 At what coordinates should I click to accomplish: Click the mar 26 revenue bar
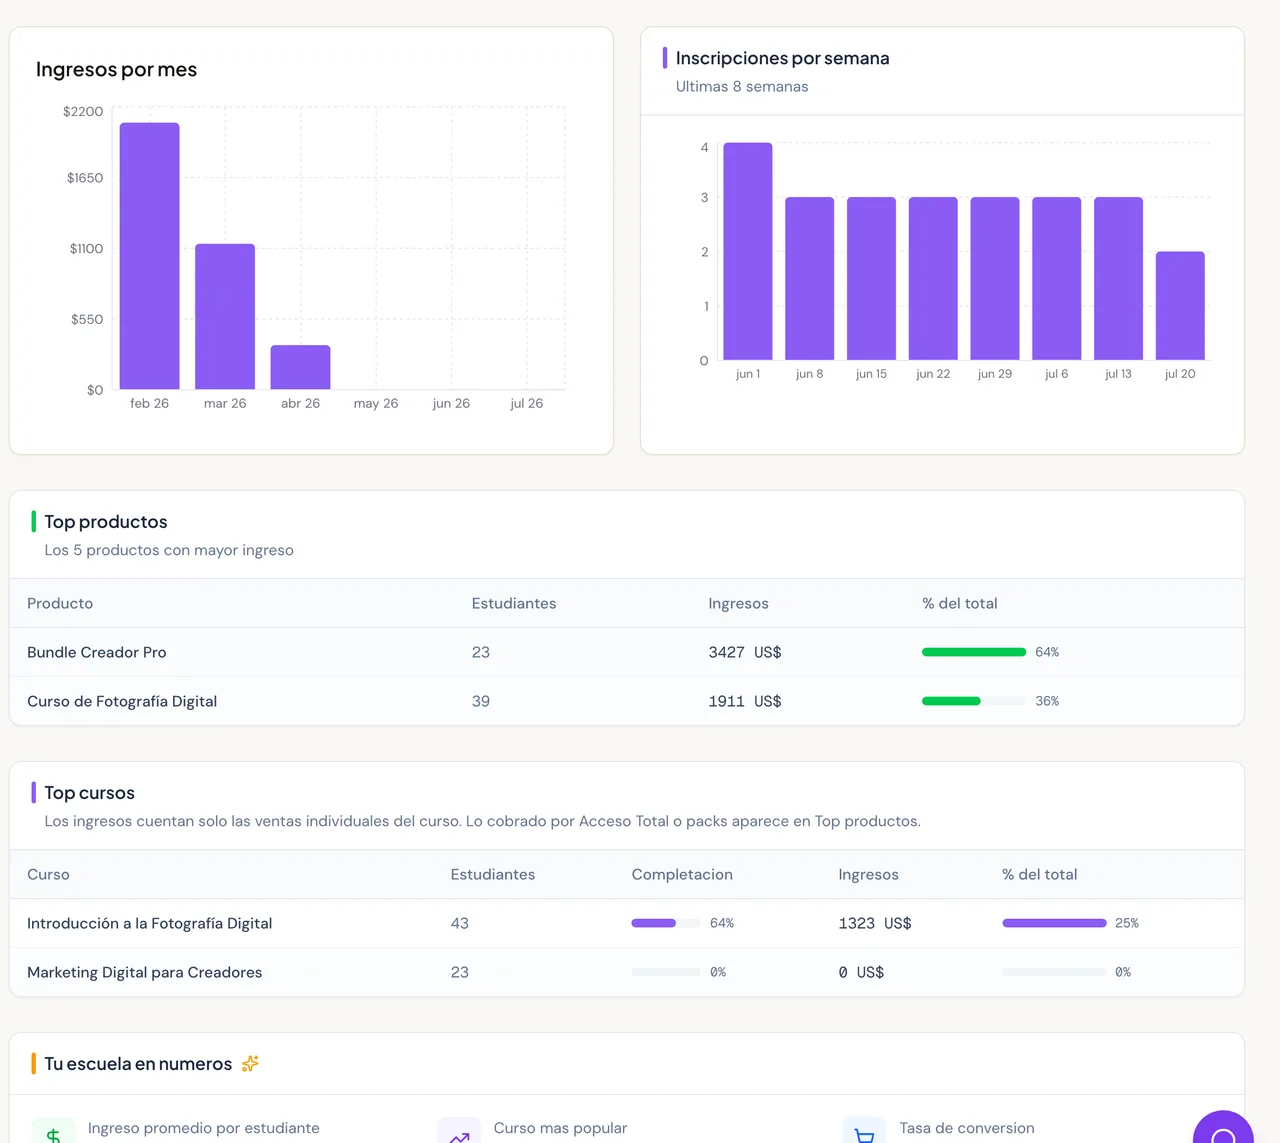(x=225, y=316)
